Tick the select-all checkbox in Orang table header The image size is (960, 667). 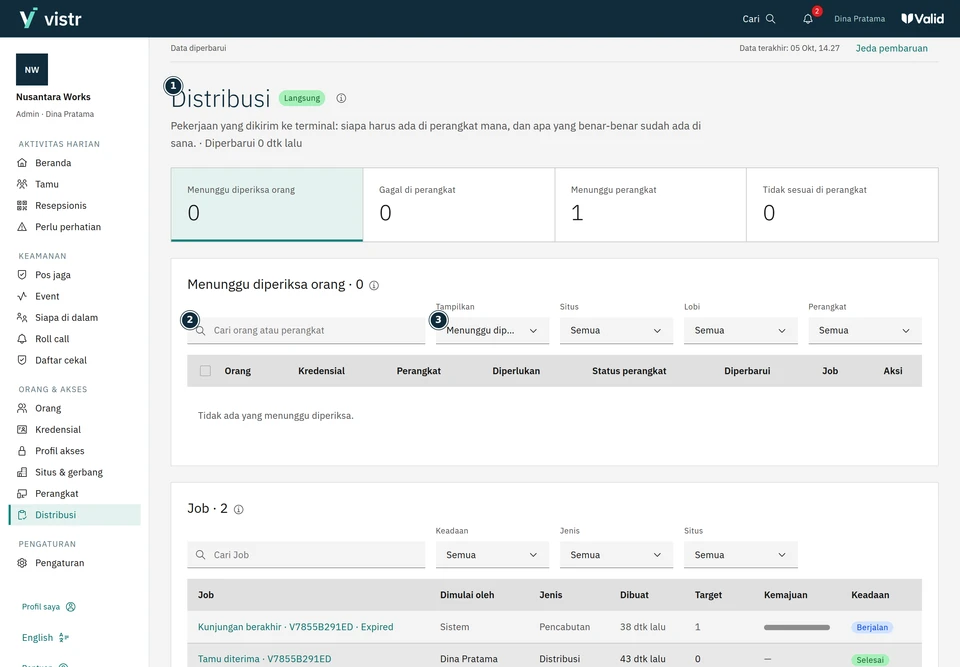(x=205, y=371)
